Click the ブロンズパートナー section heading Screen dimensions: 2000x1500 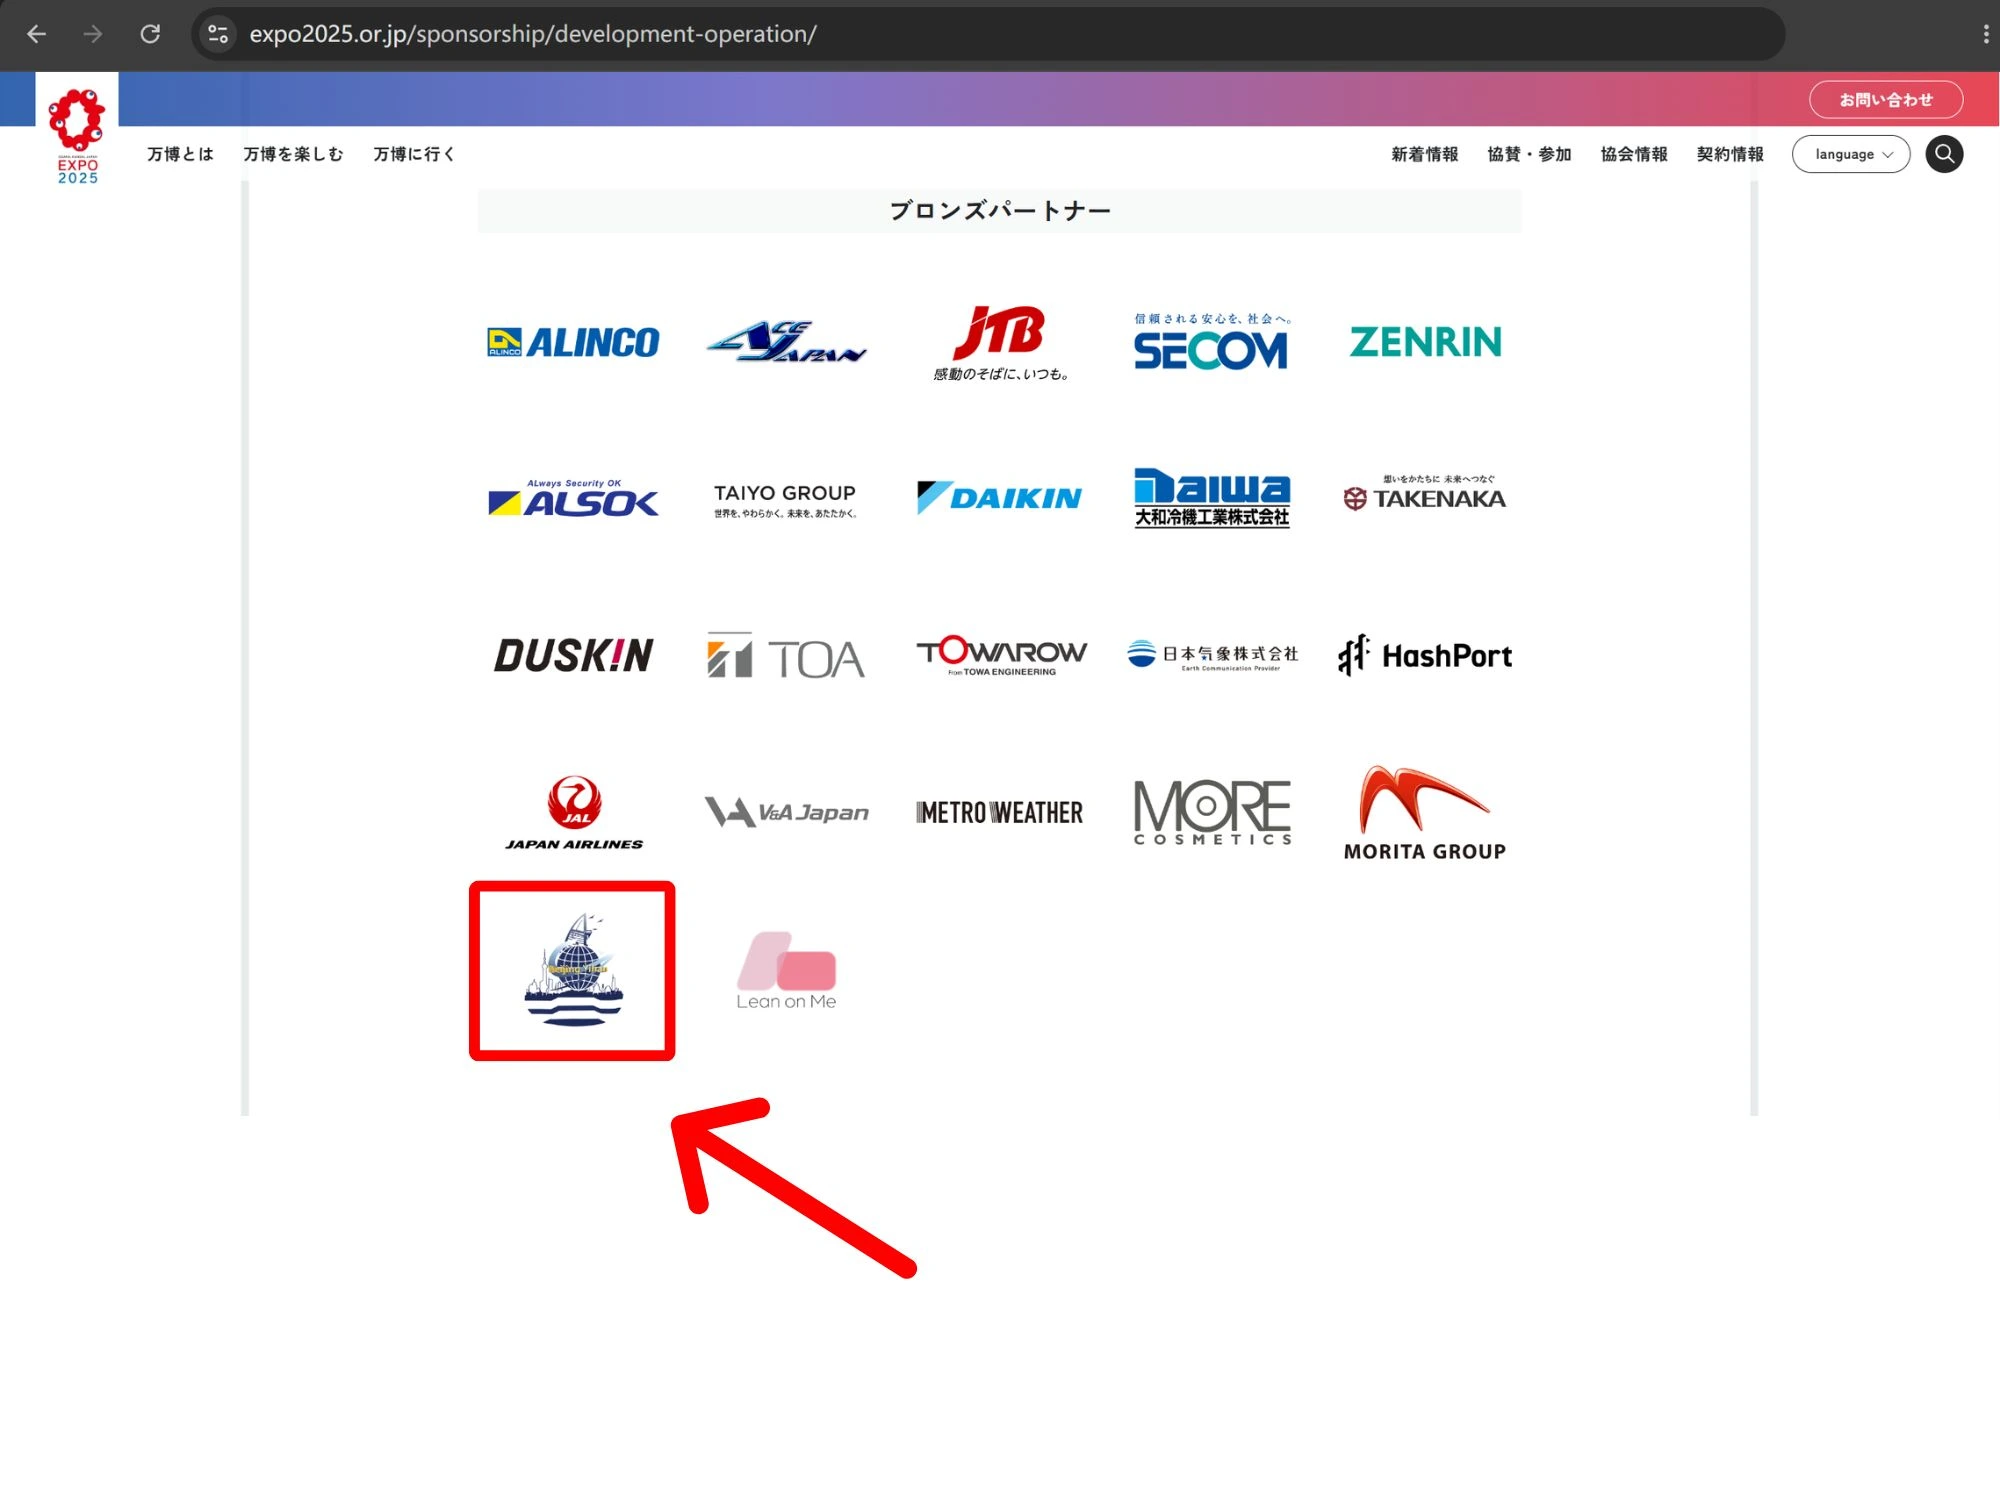click(x=1000, y=211)
